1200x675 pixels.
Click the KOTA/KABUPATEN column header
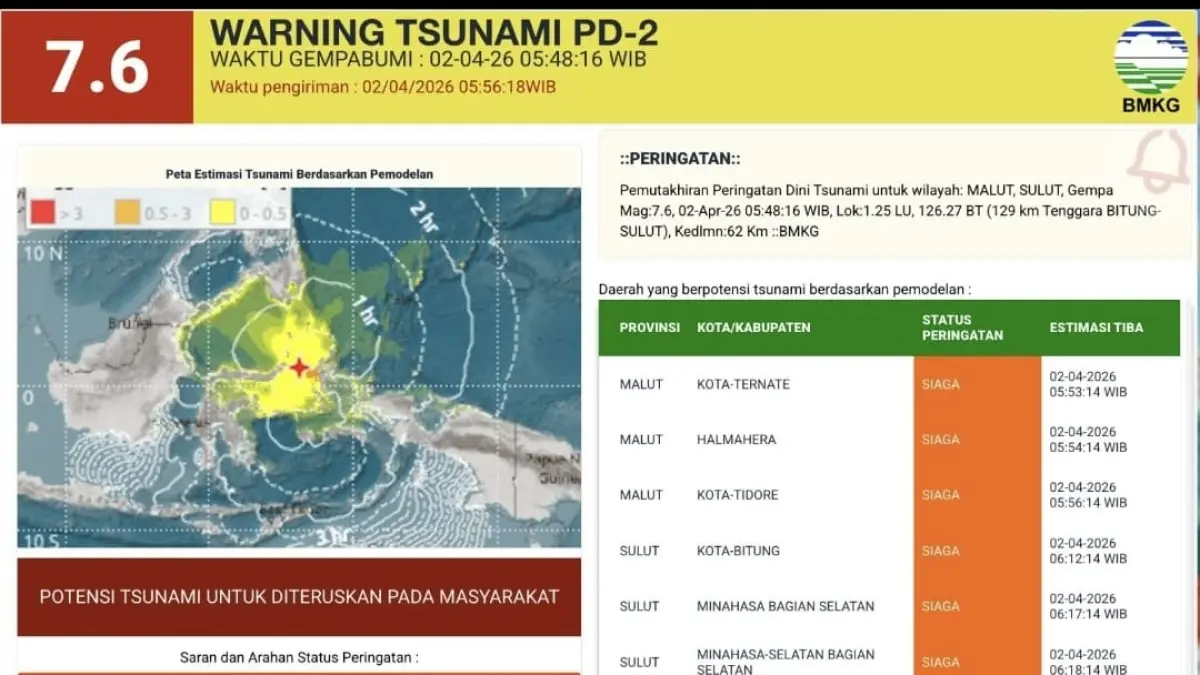tap(753, 328)
